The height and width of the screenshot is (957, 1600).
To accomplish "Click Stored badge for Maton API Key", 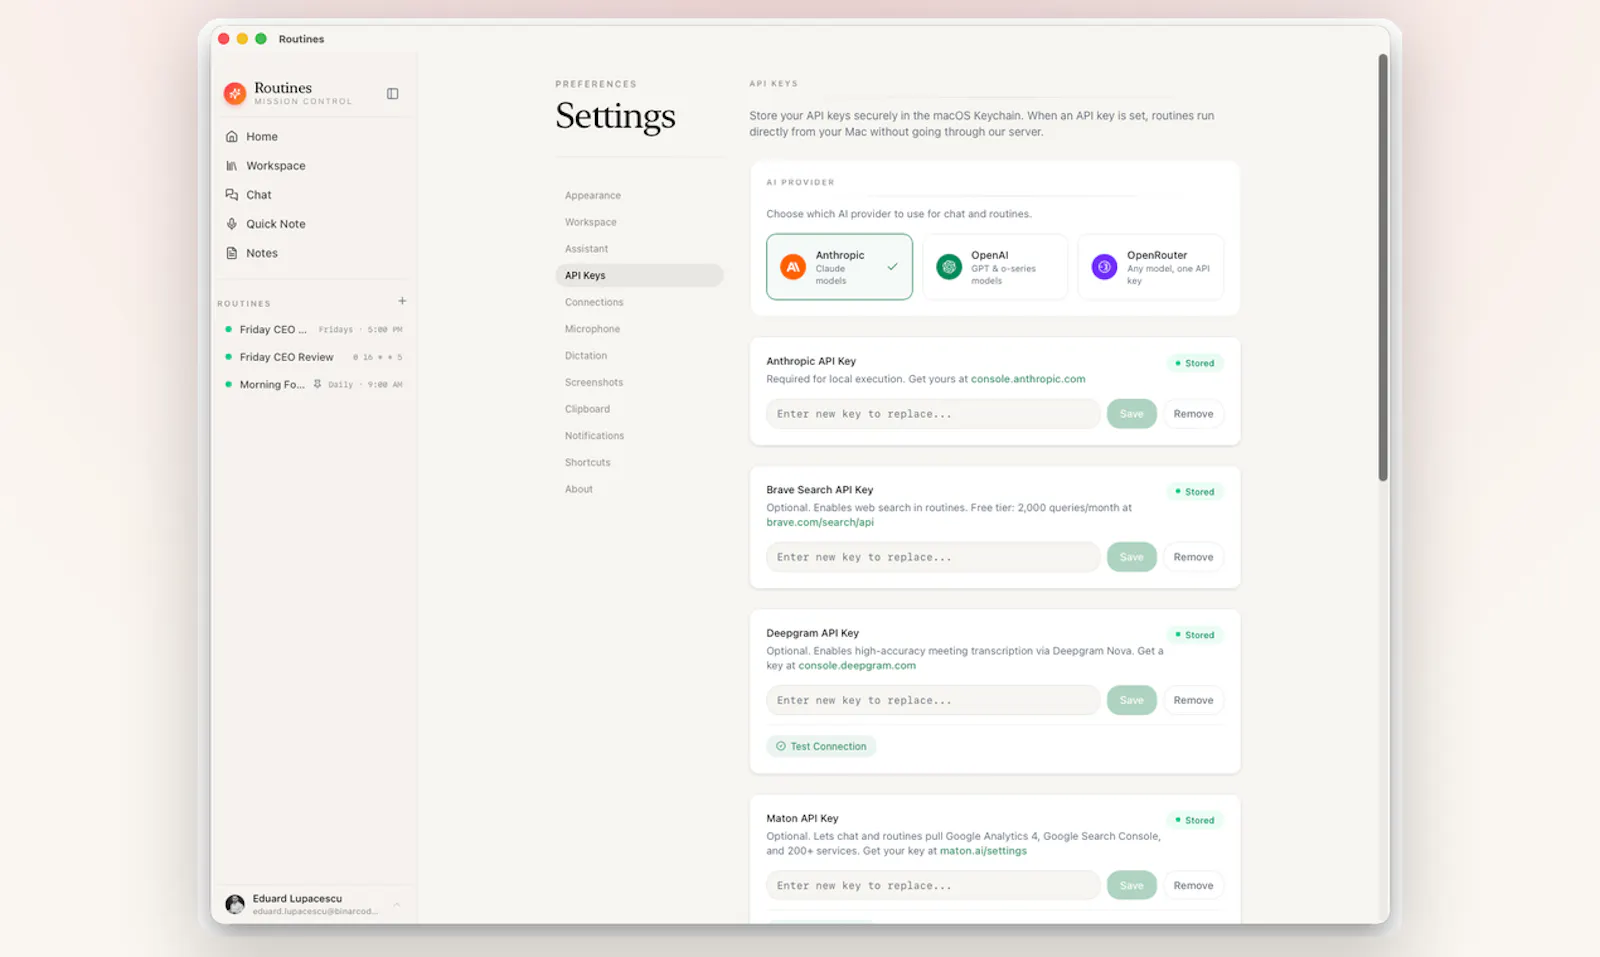I will (x=1195, y=821).
